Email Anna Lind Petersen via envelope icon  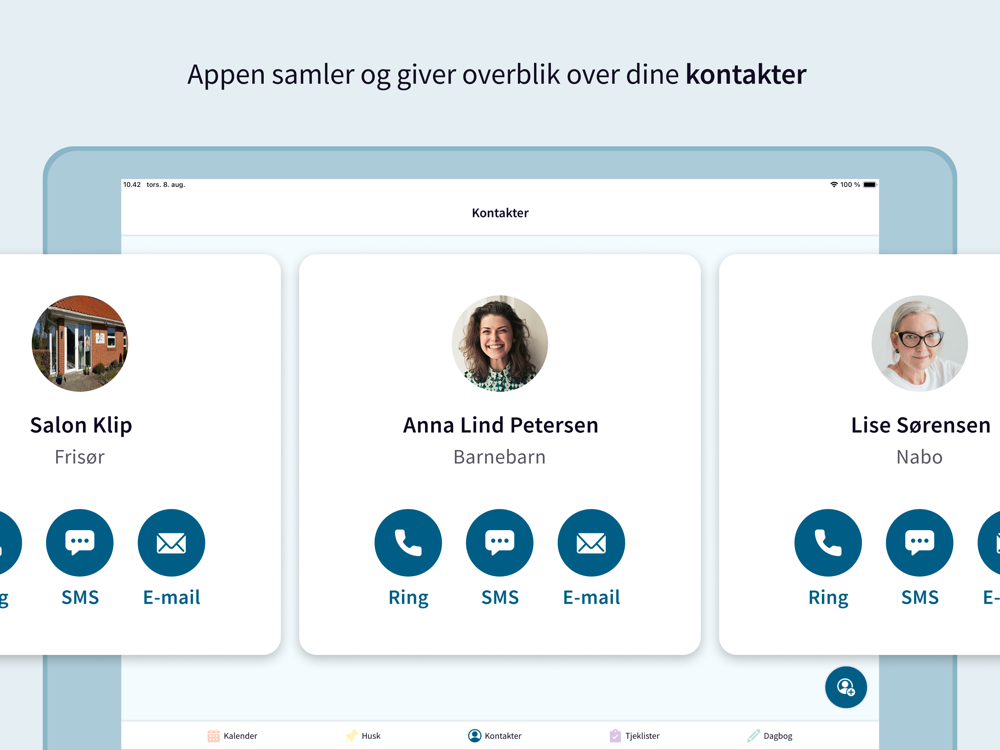point(591,543)
